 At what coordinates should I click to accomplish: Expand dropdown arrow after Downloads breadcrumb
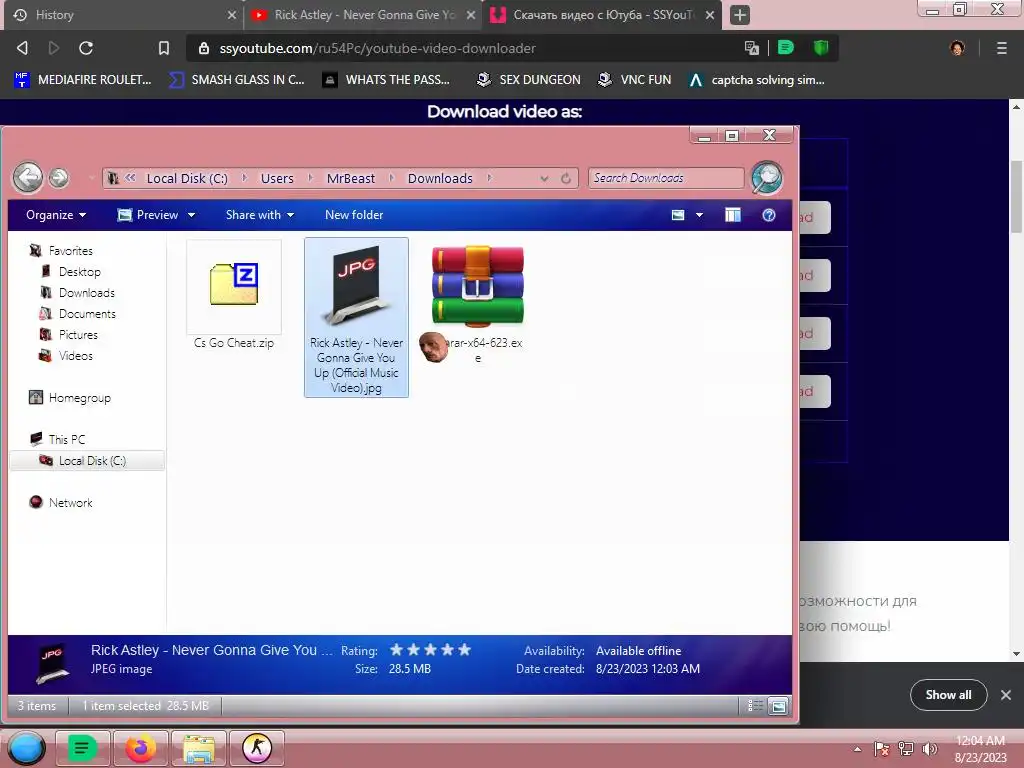pyautogui.click(x=489, y=178)
